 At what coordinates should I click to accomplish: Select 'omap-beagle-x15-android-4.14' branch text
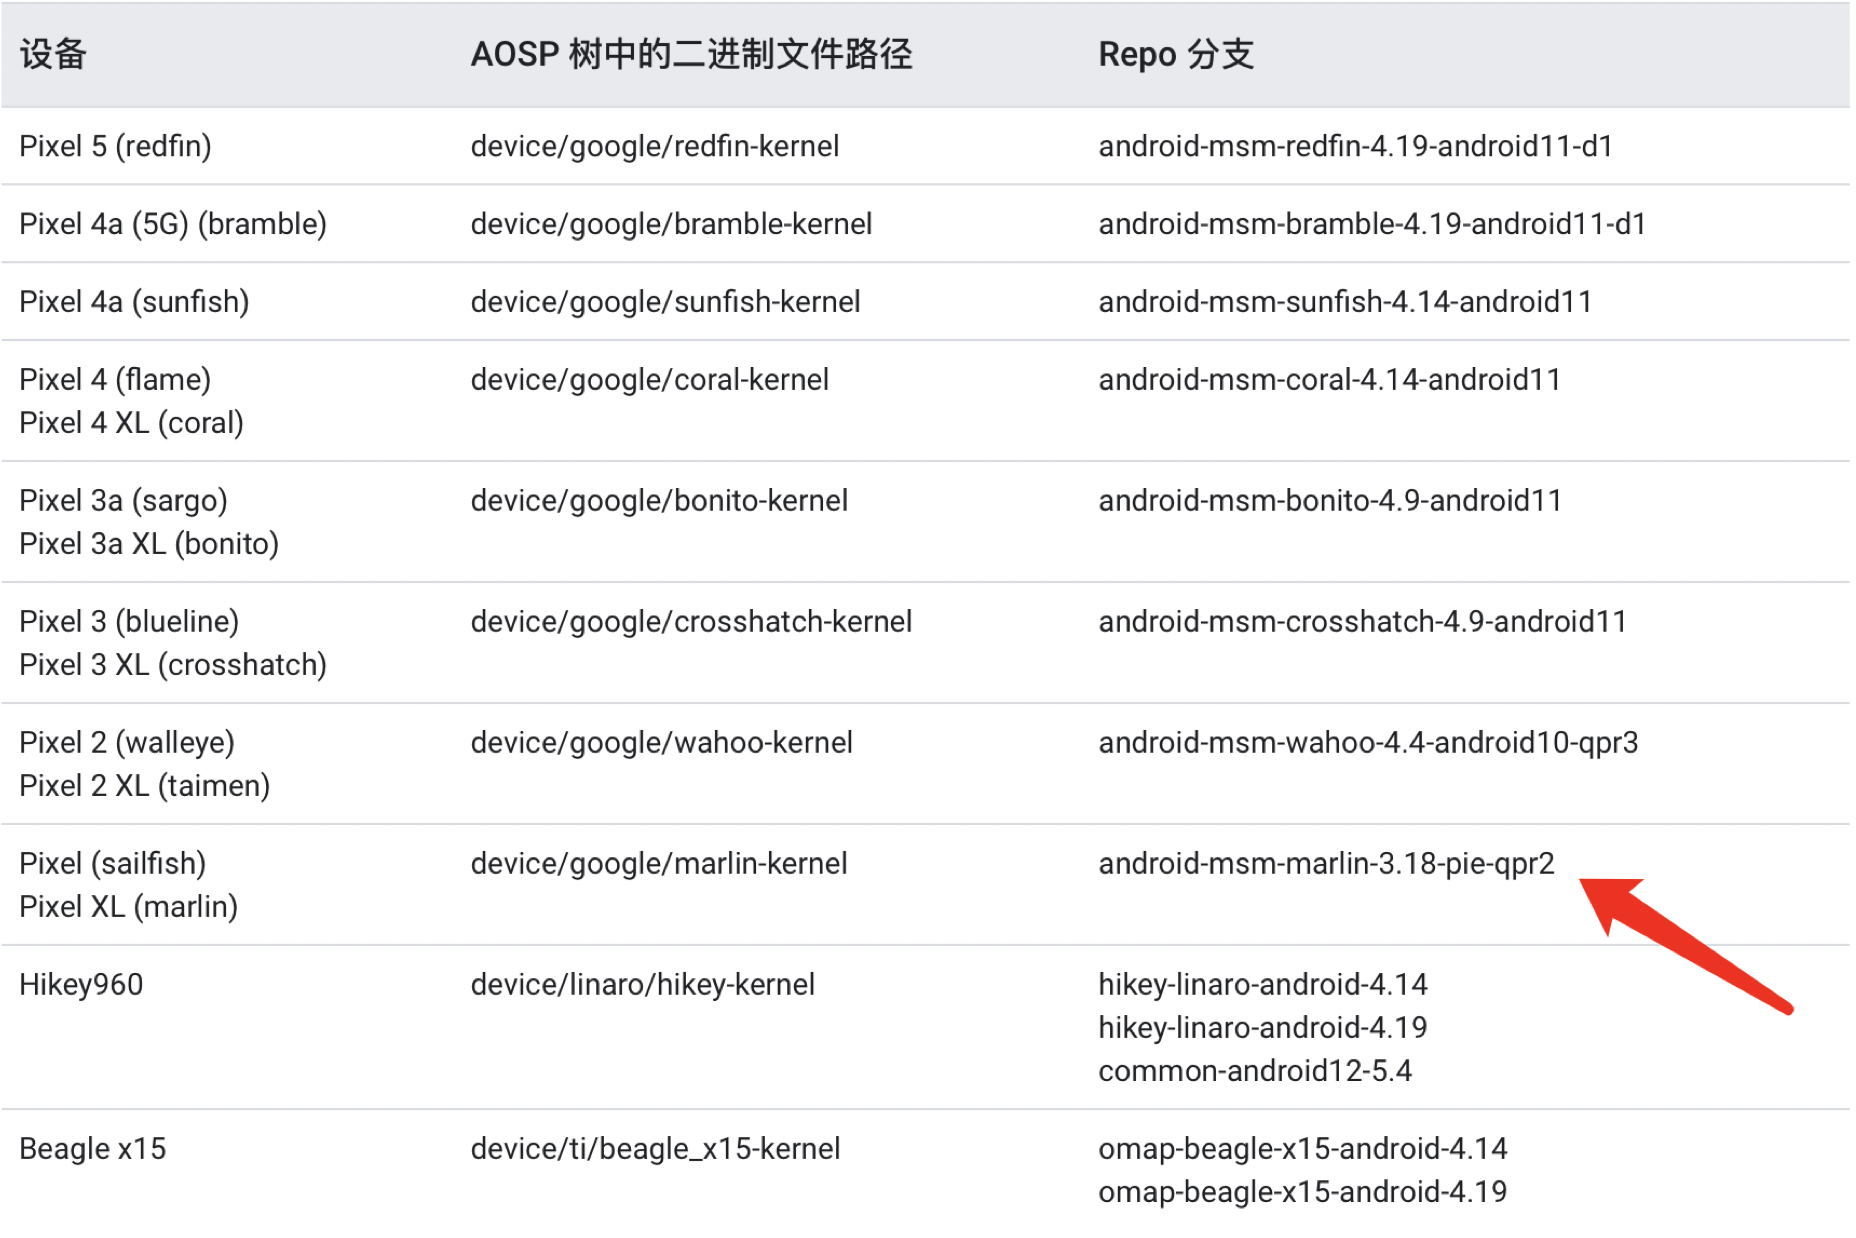pos(1302,1150)
